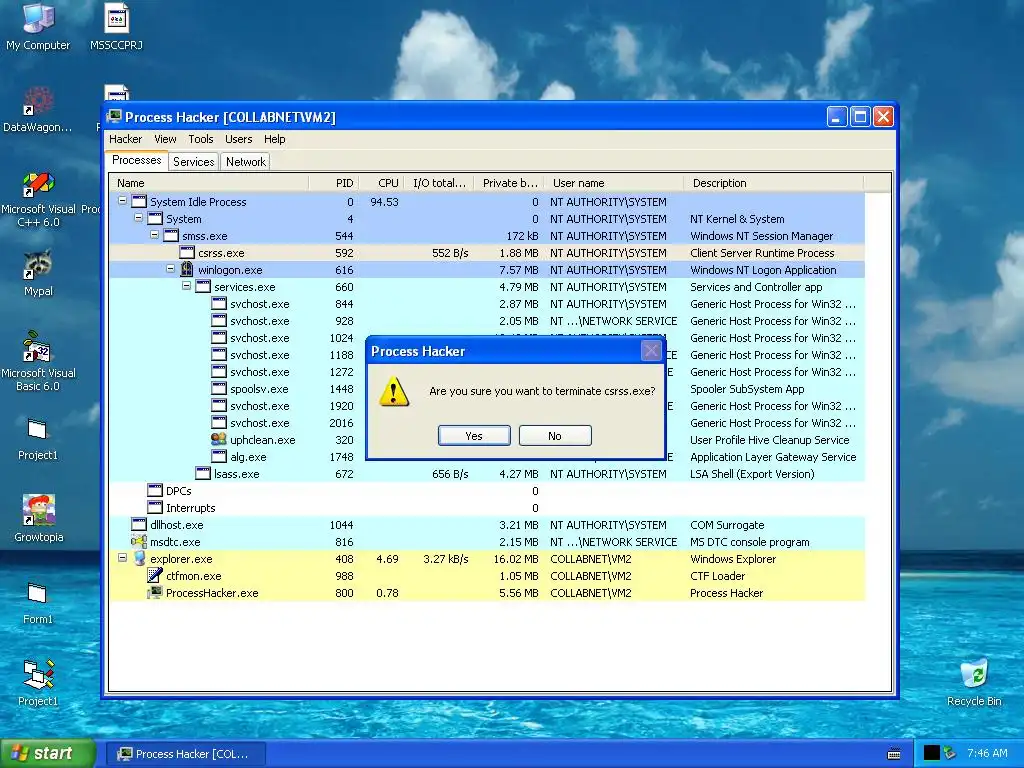The height and width of the screenshot is (768, 1024).
Task: Select the Interrupts row
Action: coord(487,507)
